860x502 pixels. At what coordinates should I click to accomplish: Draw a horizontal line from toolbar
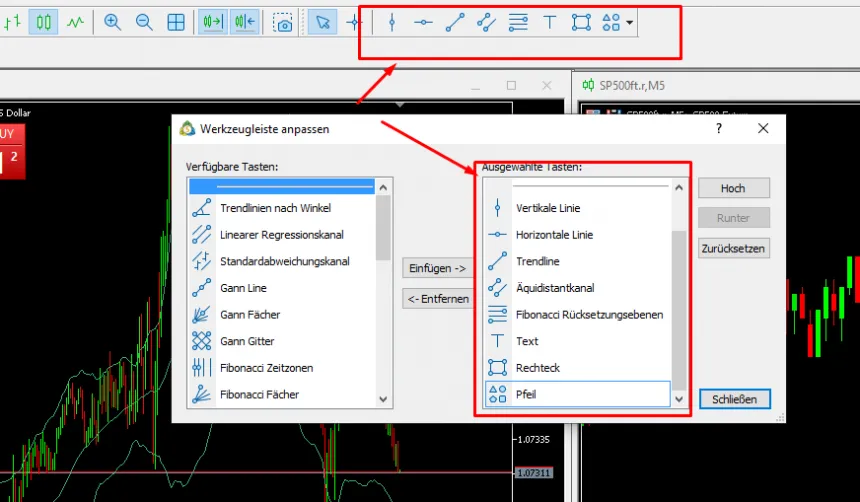point(423,22)
